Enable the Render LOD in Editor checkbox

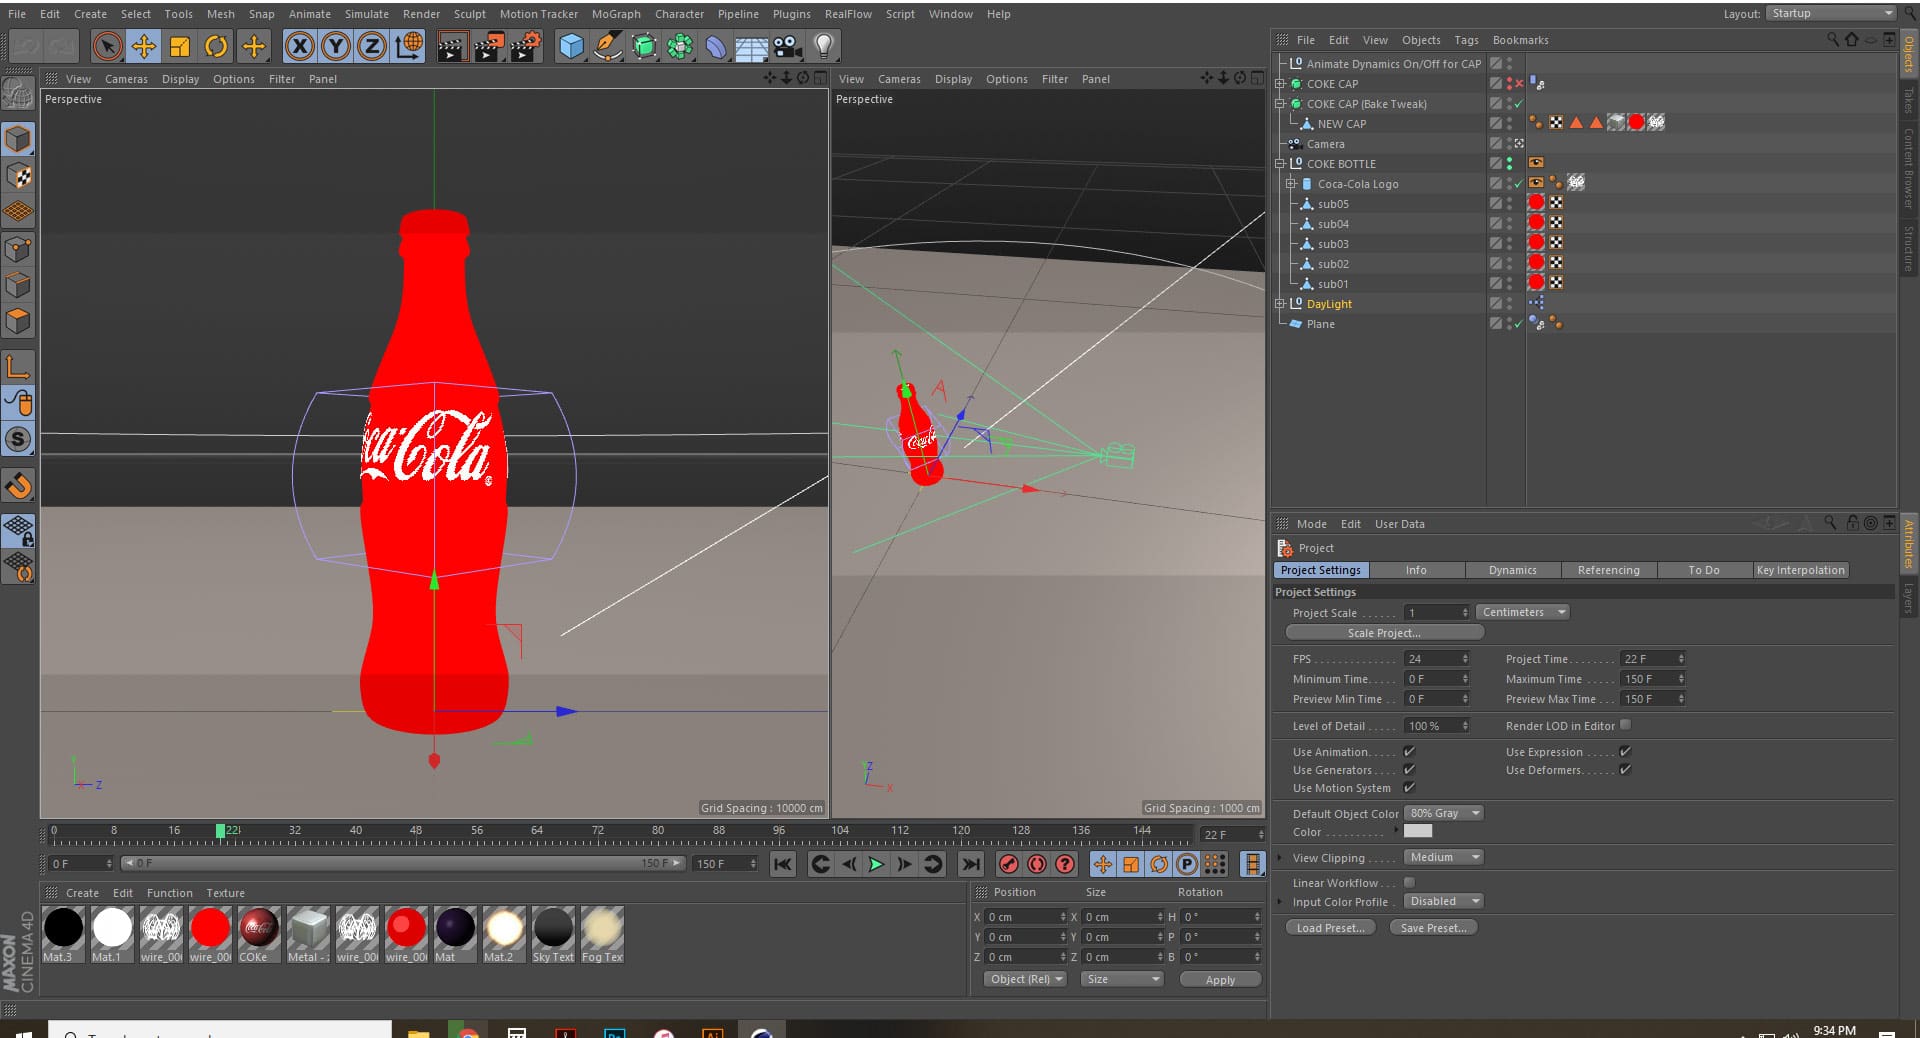pos(1625,725)
